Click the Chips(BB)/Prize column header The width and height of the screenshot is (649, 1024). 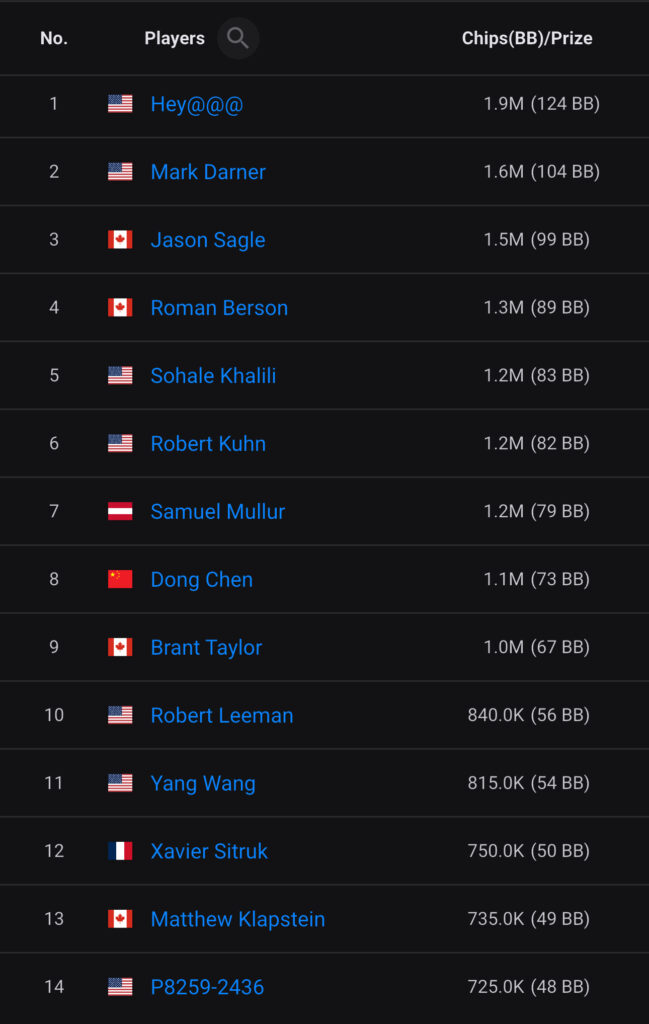pos(527,39)
